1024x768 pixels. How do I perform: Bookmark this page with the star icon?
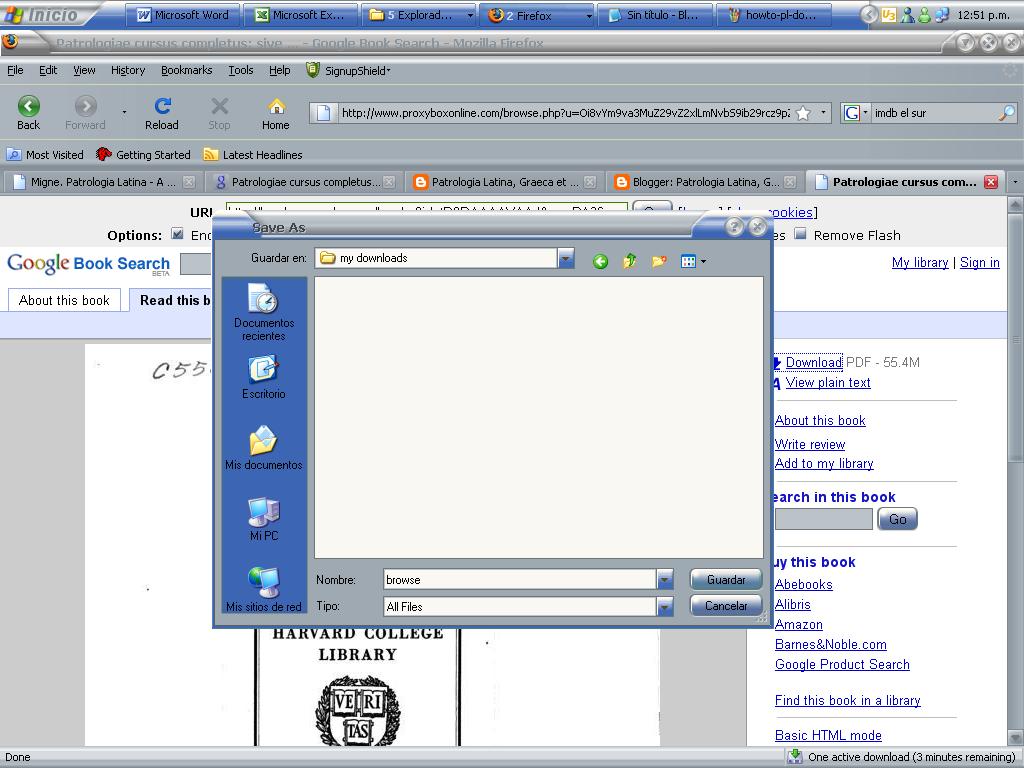pos(803,113)
